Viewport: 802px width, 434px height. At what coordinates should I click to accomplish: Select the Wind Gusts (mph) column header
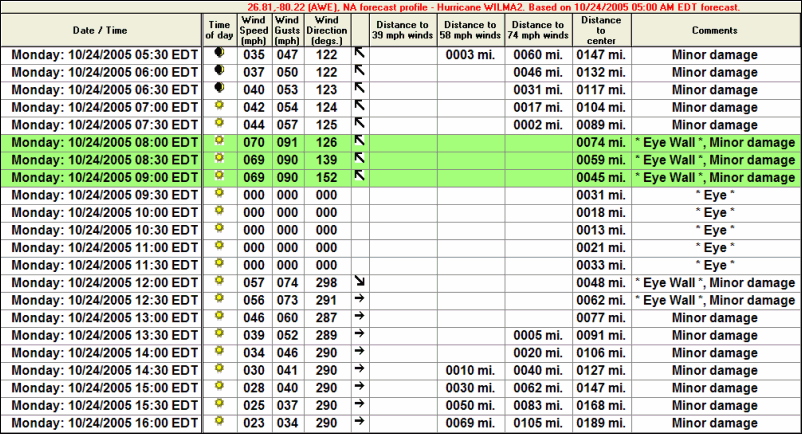coord(288,30)
